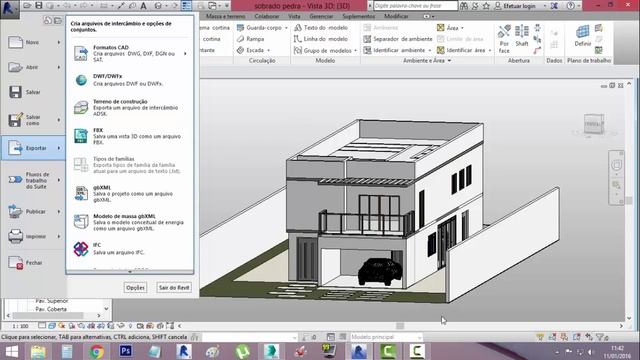Open the Colaborar ribbon tab
Screen dimensions: 640x360
click(x=267, y=16)
